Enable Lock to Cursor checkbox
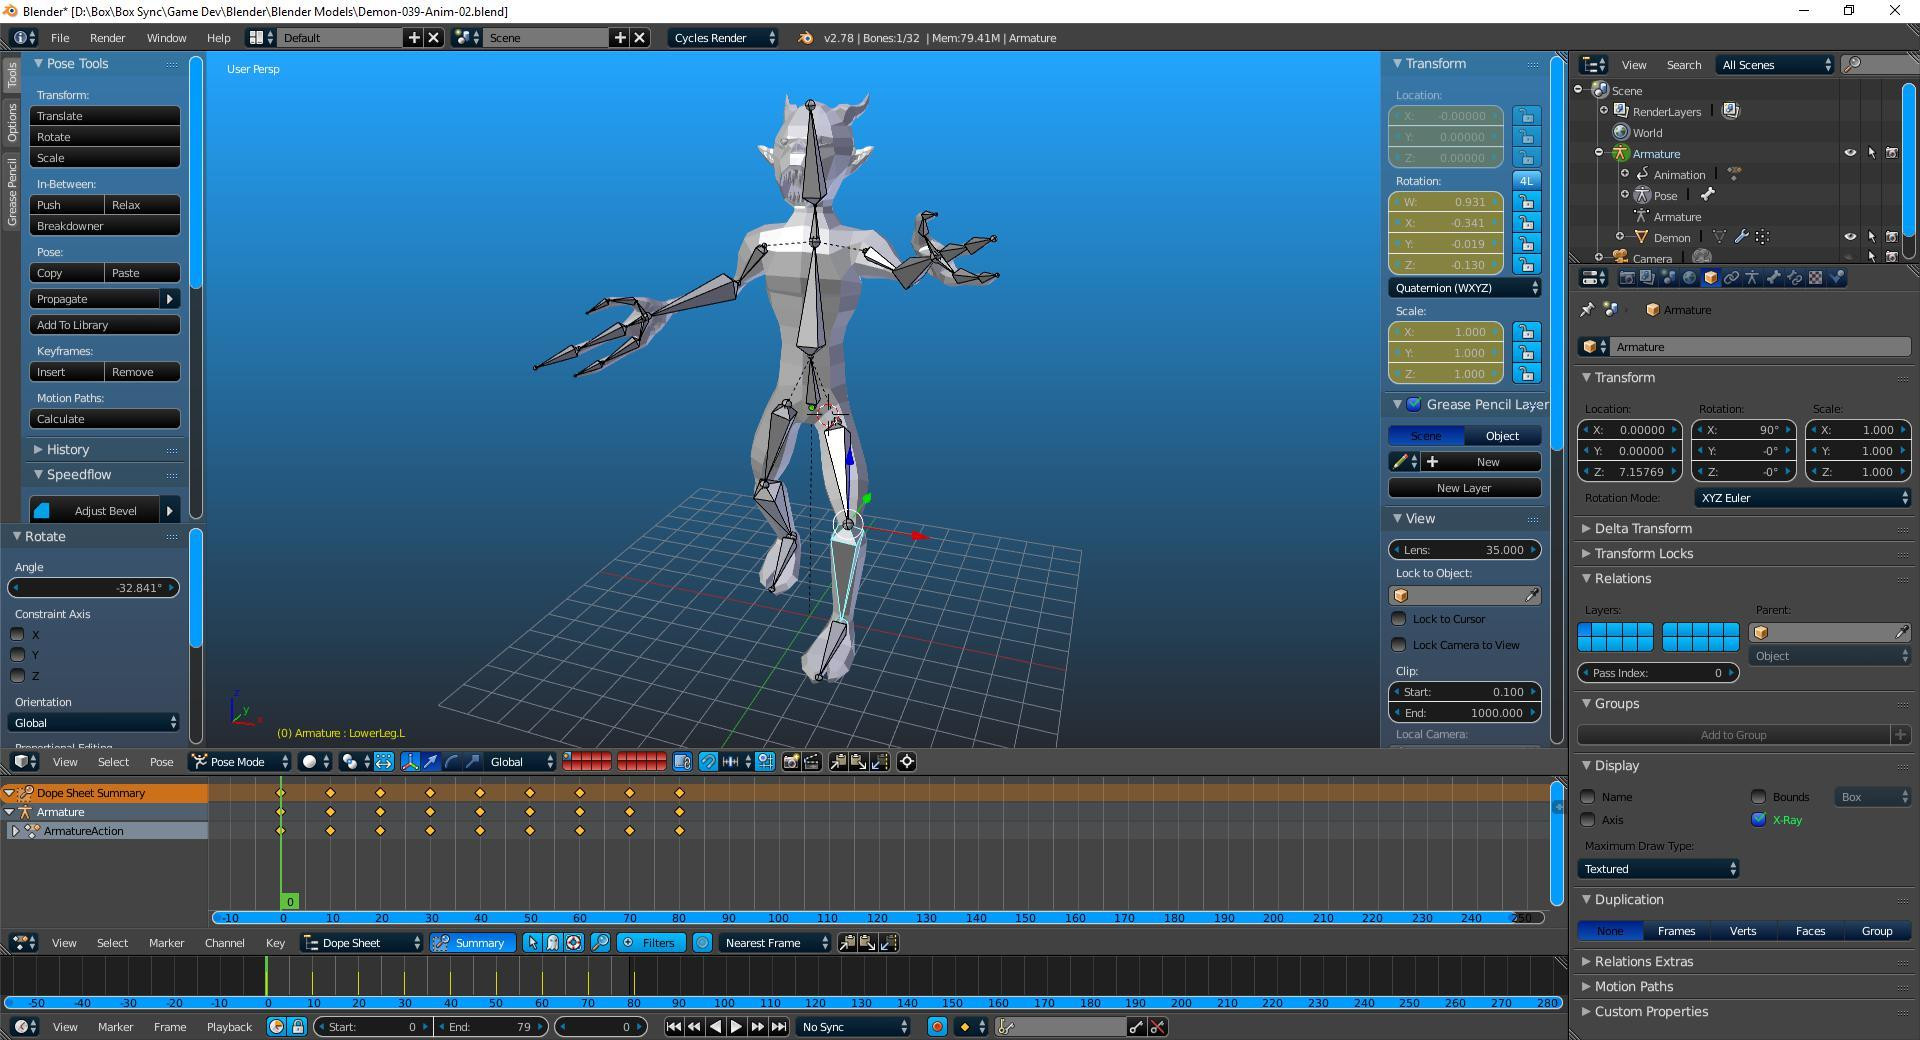 [1399, 619]
